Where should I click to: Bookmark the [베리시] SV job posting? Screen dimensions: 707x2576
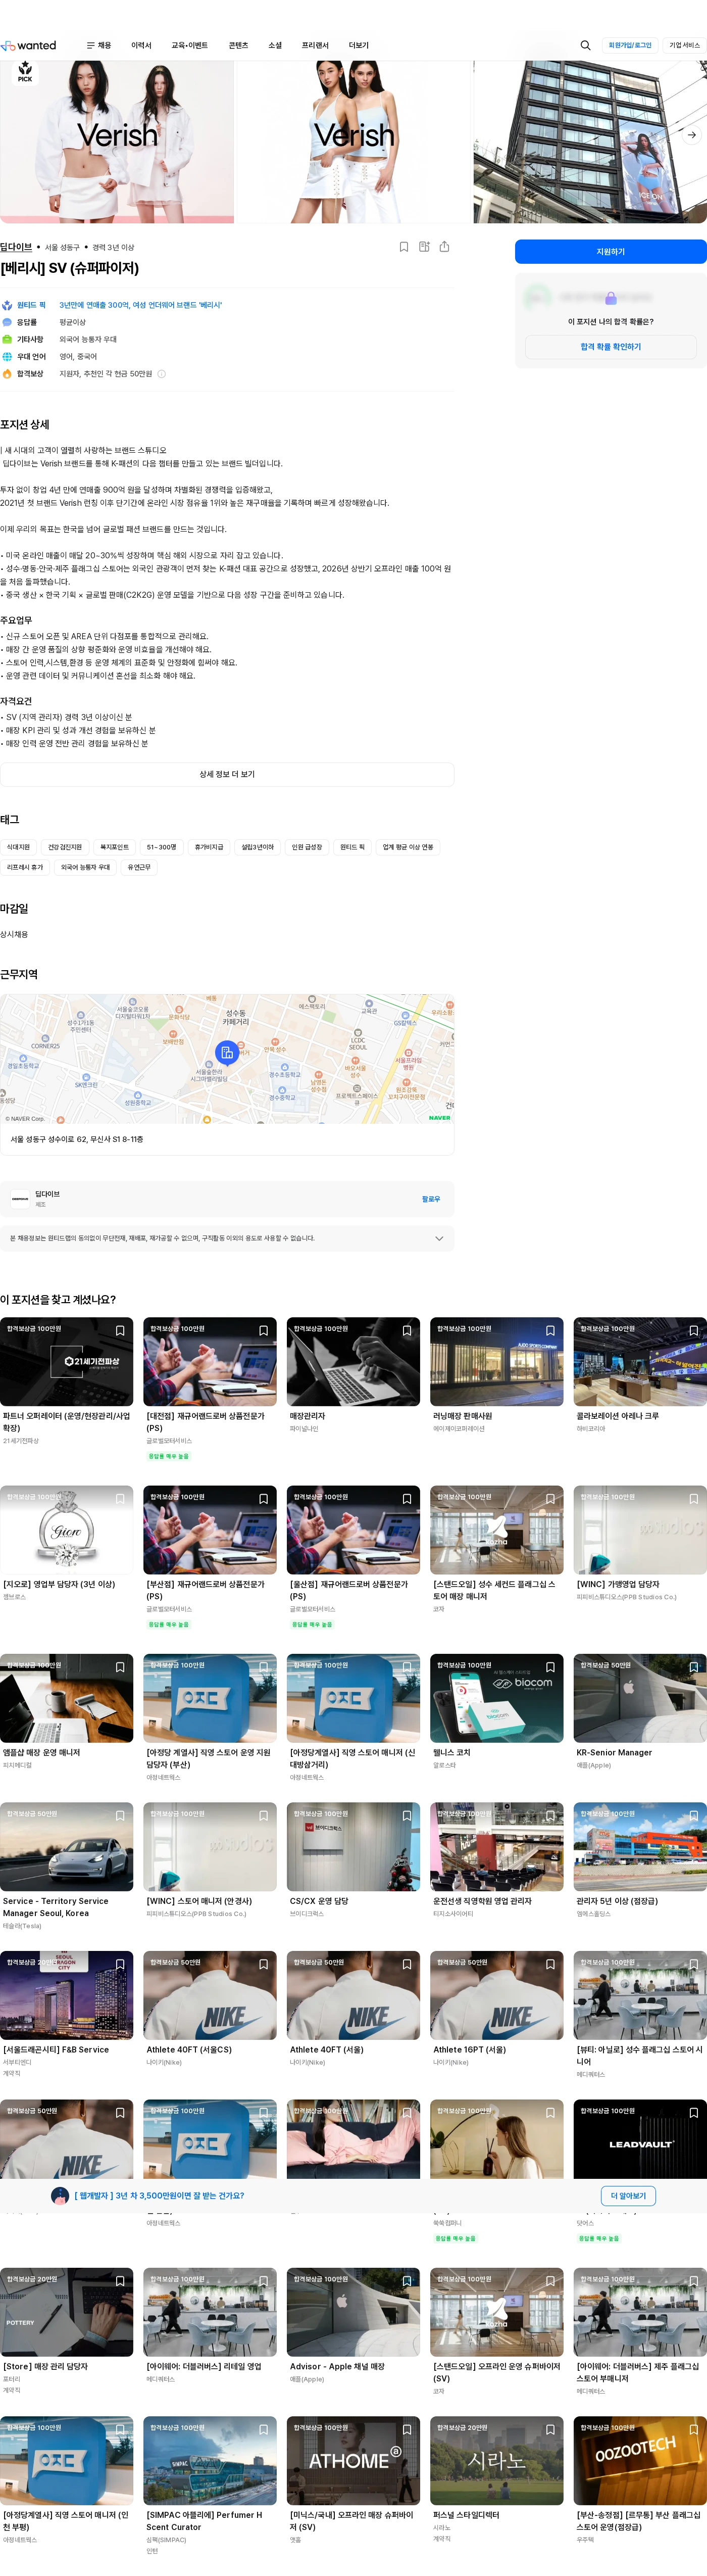pyautogui.click(x=404, y=247)
